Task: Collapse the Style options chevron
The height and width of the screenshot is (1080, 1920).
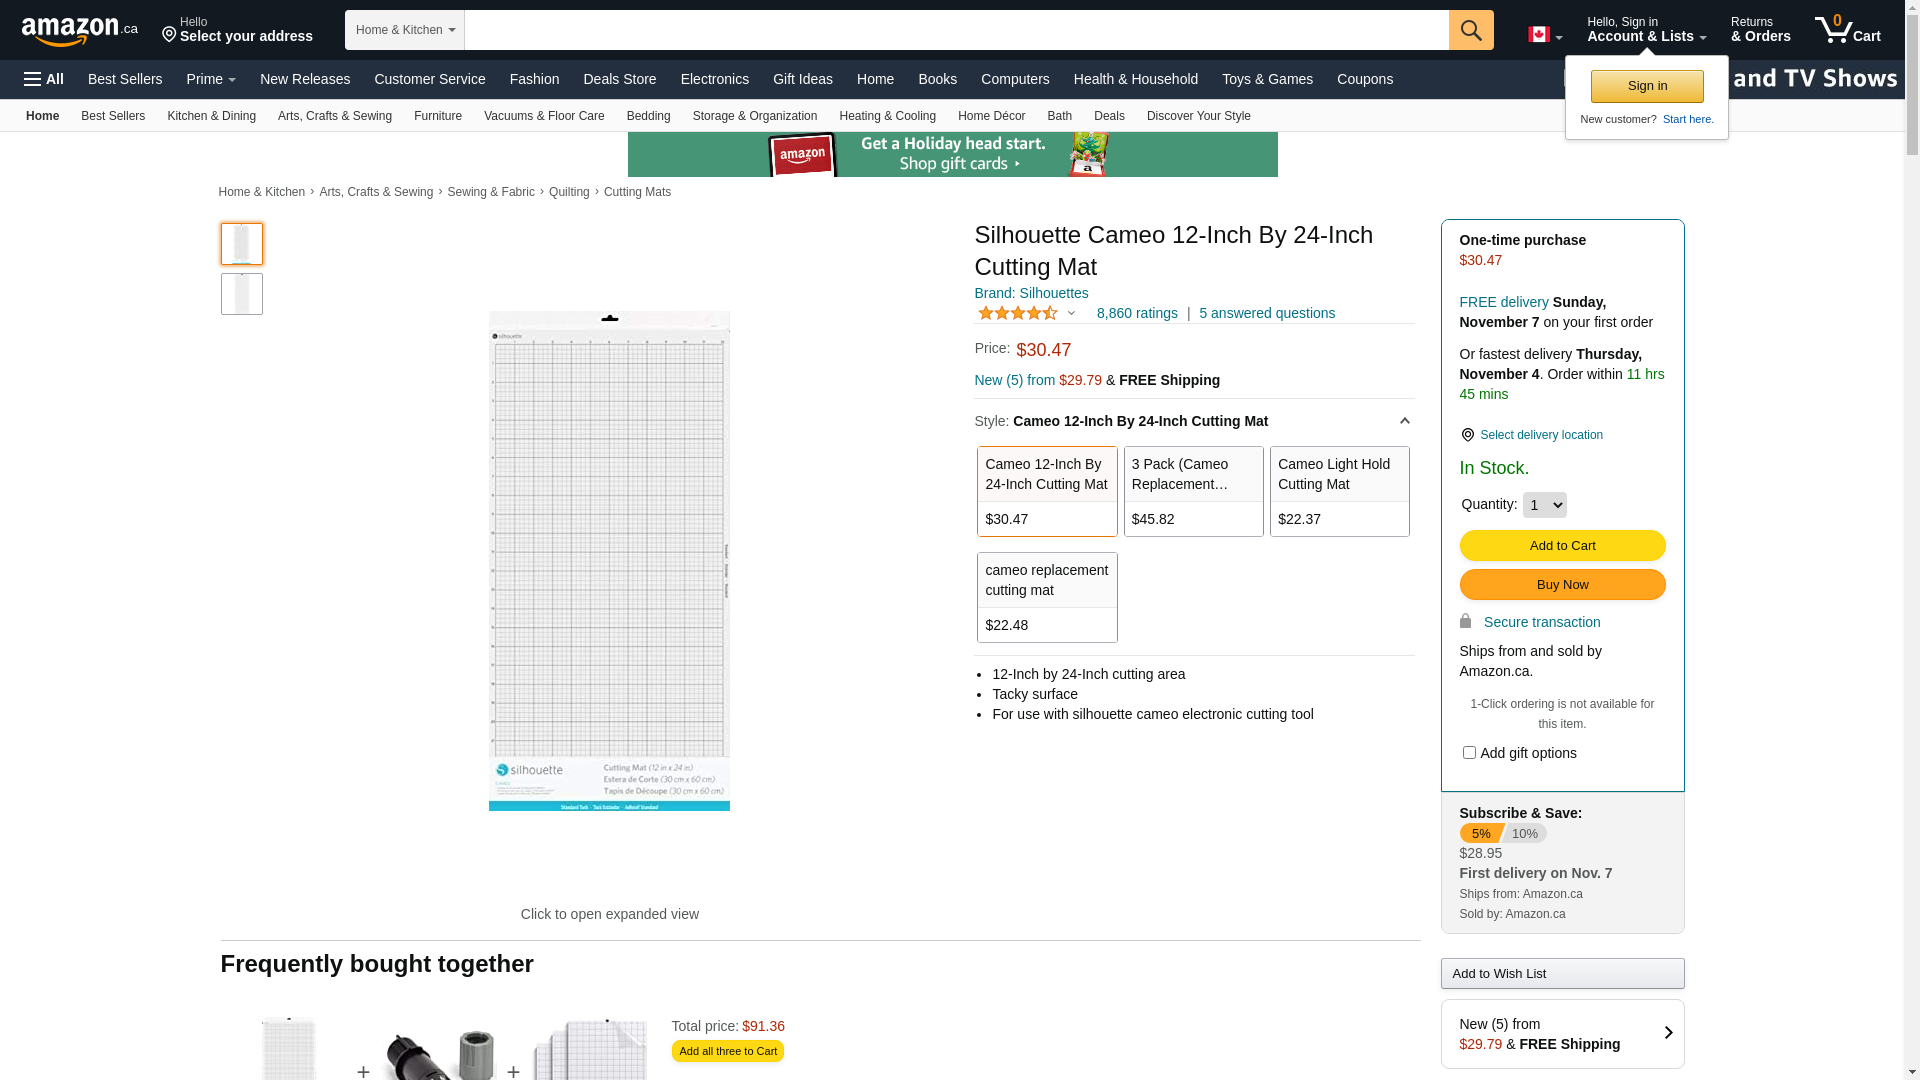Action: coord(1404,421)
